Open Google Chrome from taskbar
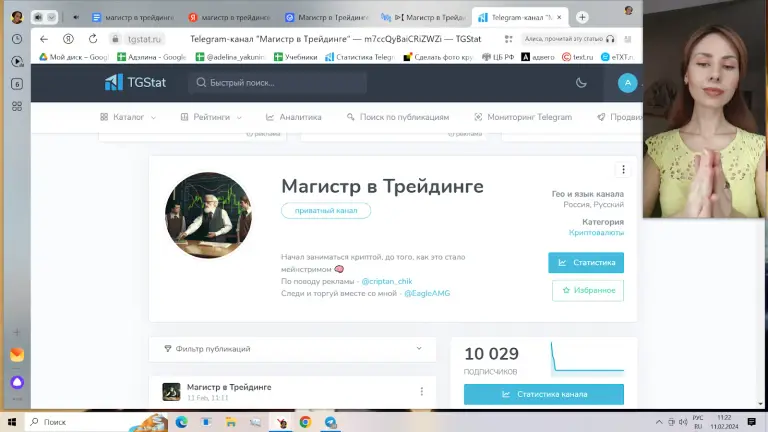The width and height of the screenshot is (768, 432). (305, 422)
